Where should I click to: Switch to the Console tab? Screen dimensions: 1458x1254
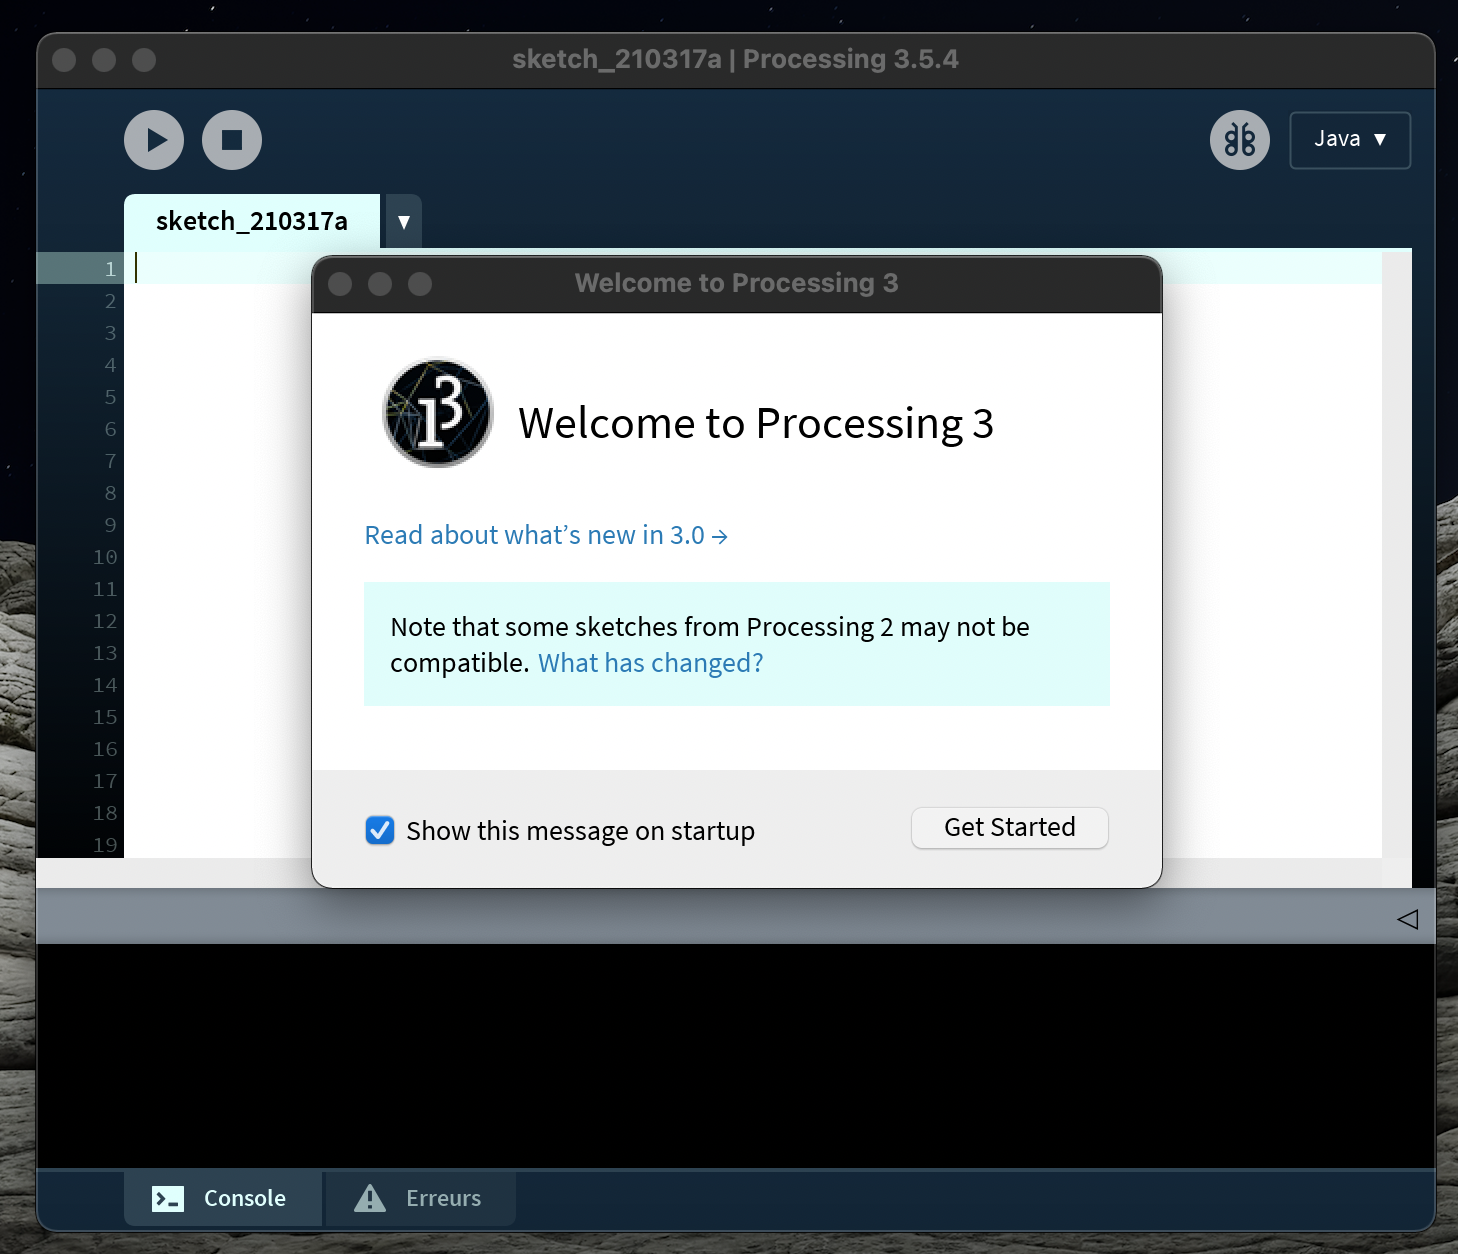(x=222, y=1198)
